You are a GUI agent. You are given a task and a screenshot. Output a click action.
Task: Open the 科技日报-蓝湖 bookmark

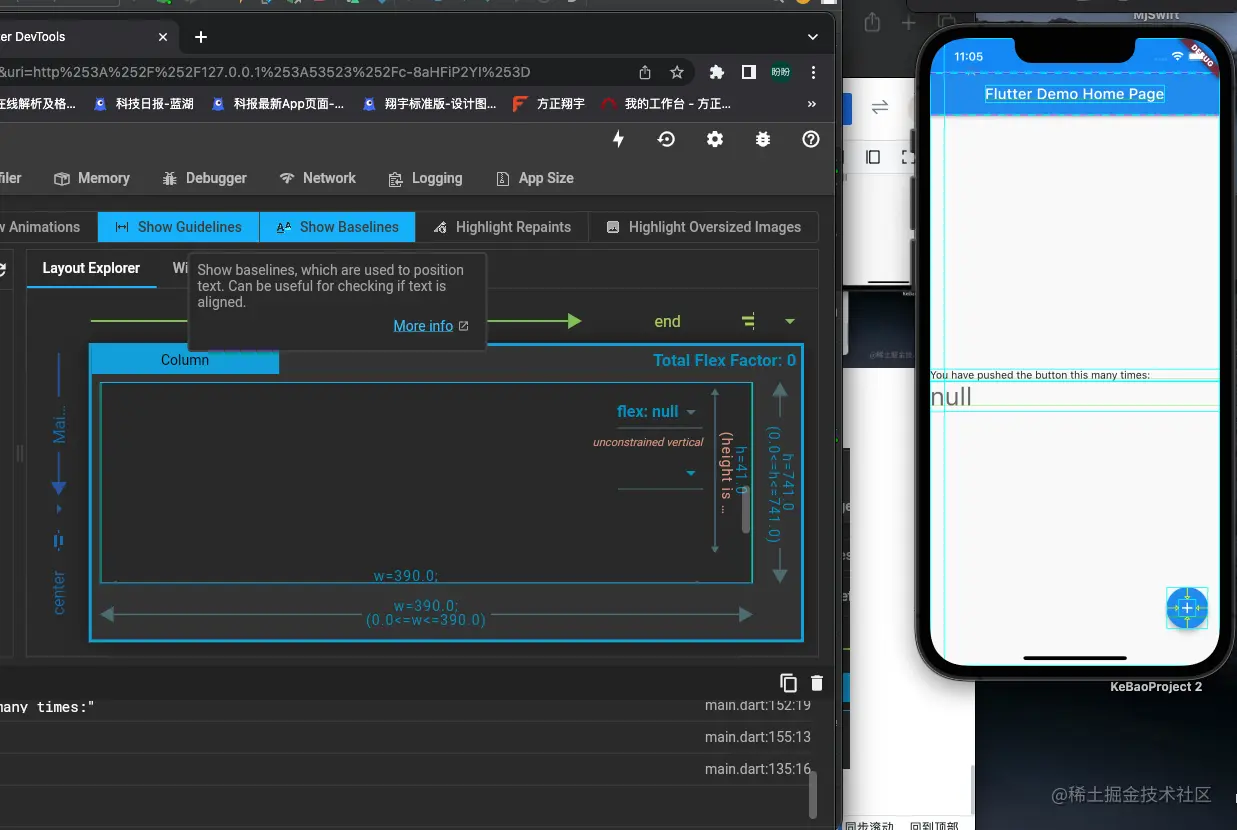(144, 104)
